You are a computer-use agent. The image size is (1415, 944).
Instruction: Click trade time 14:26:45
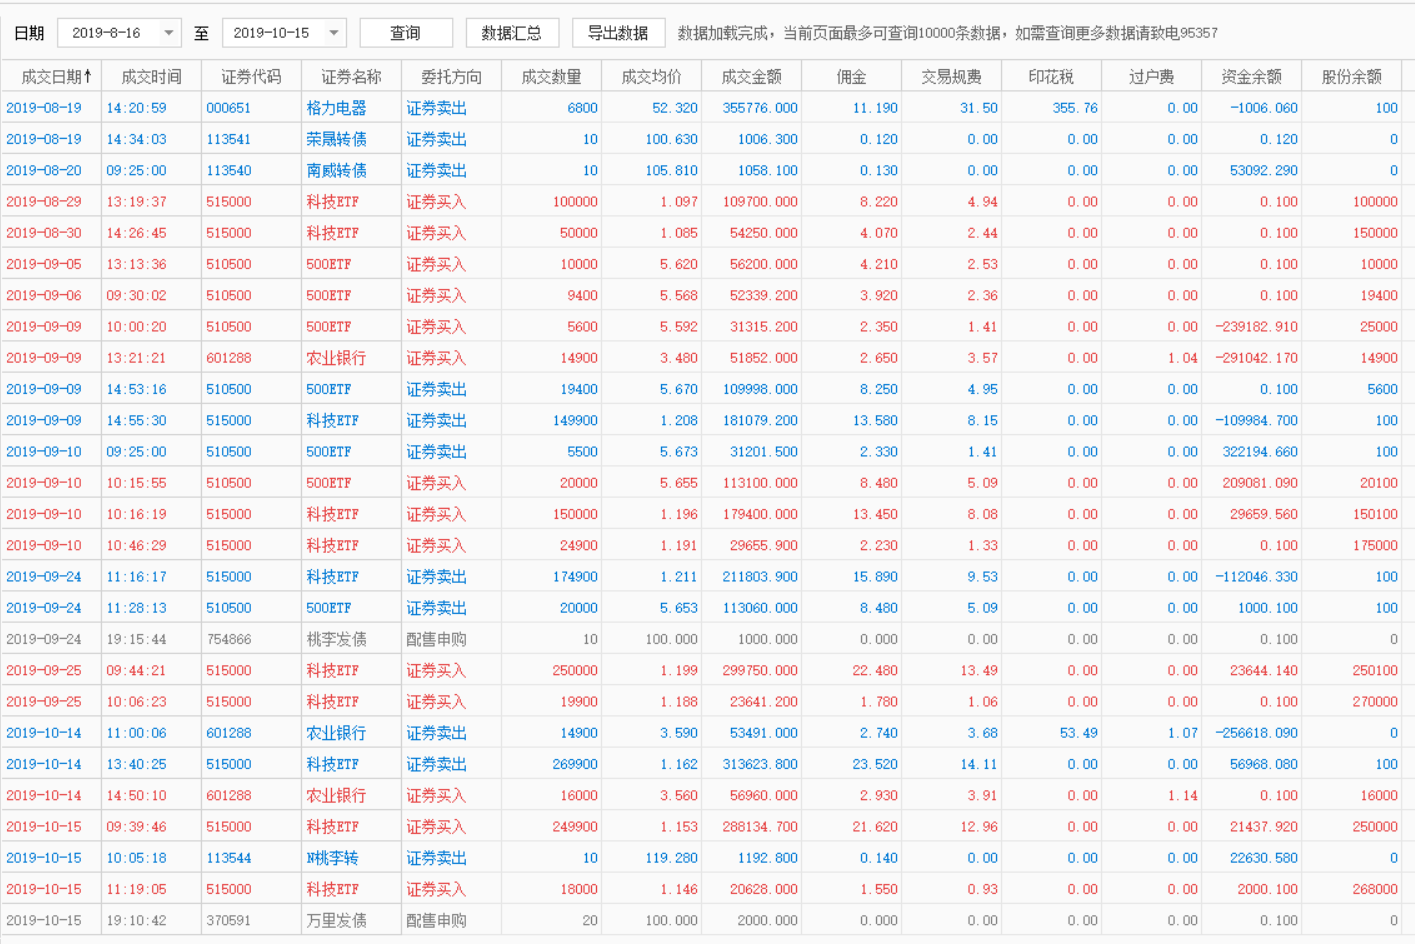coord(136,233)
